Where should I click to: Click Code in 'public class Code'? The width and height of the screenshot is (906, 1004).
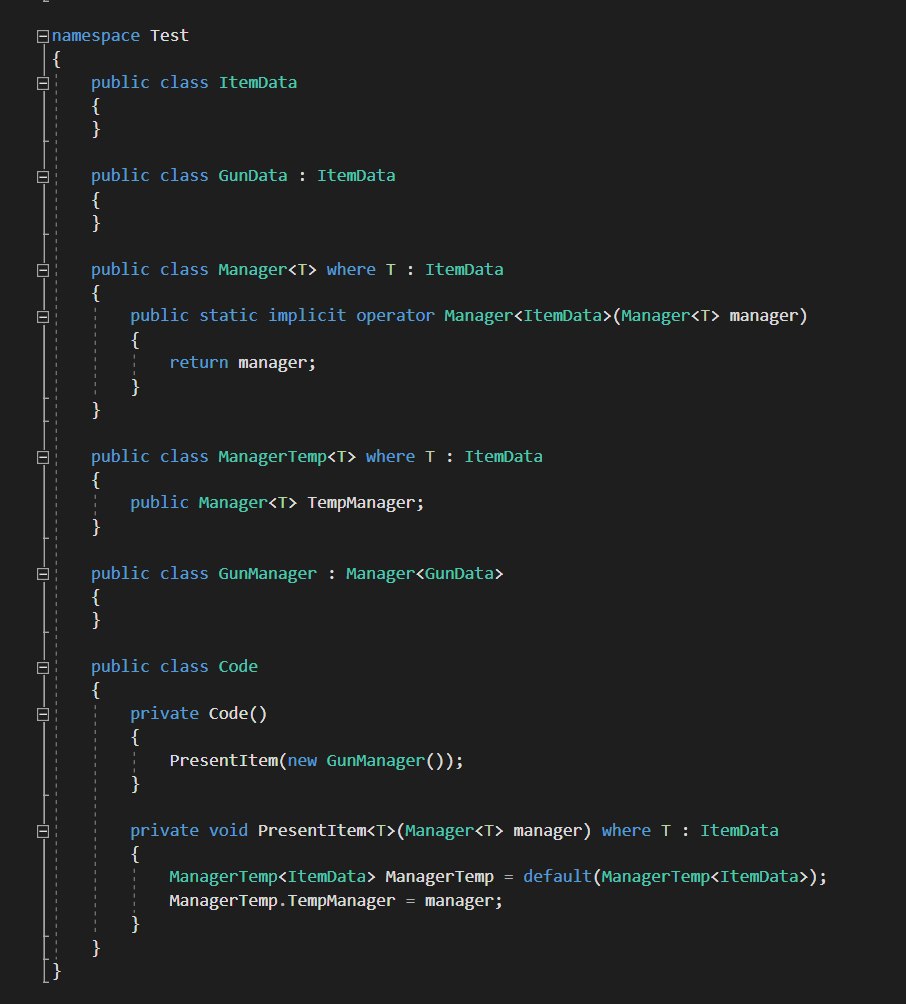[x=238, y=667]
